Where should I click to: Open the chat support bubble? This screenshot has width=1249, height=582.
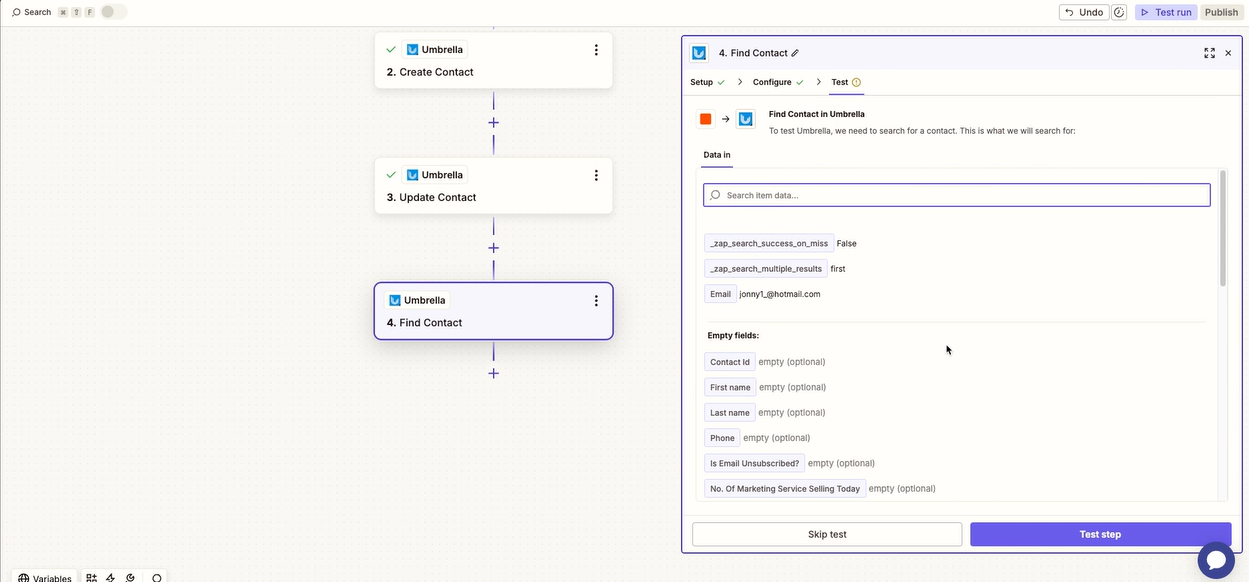(1216, 560)
